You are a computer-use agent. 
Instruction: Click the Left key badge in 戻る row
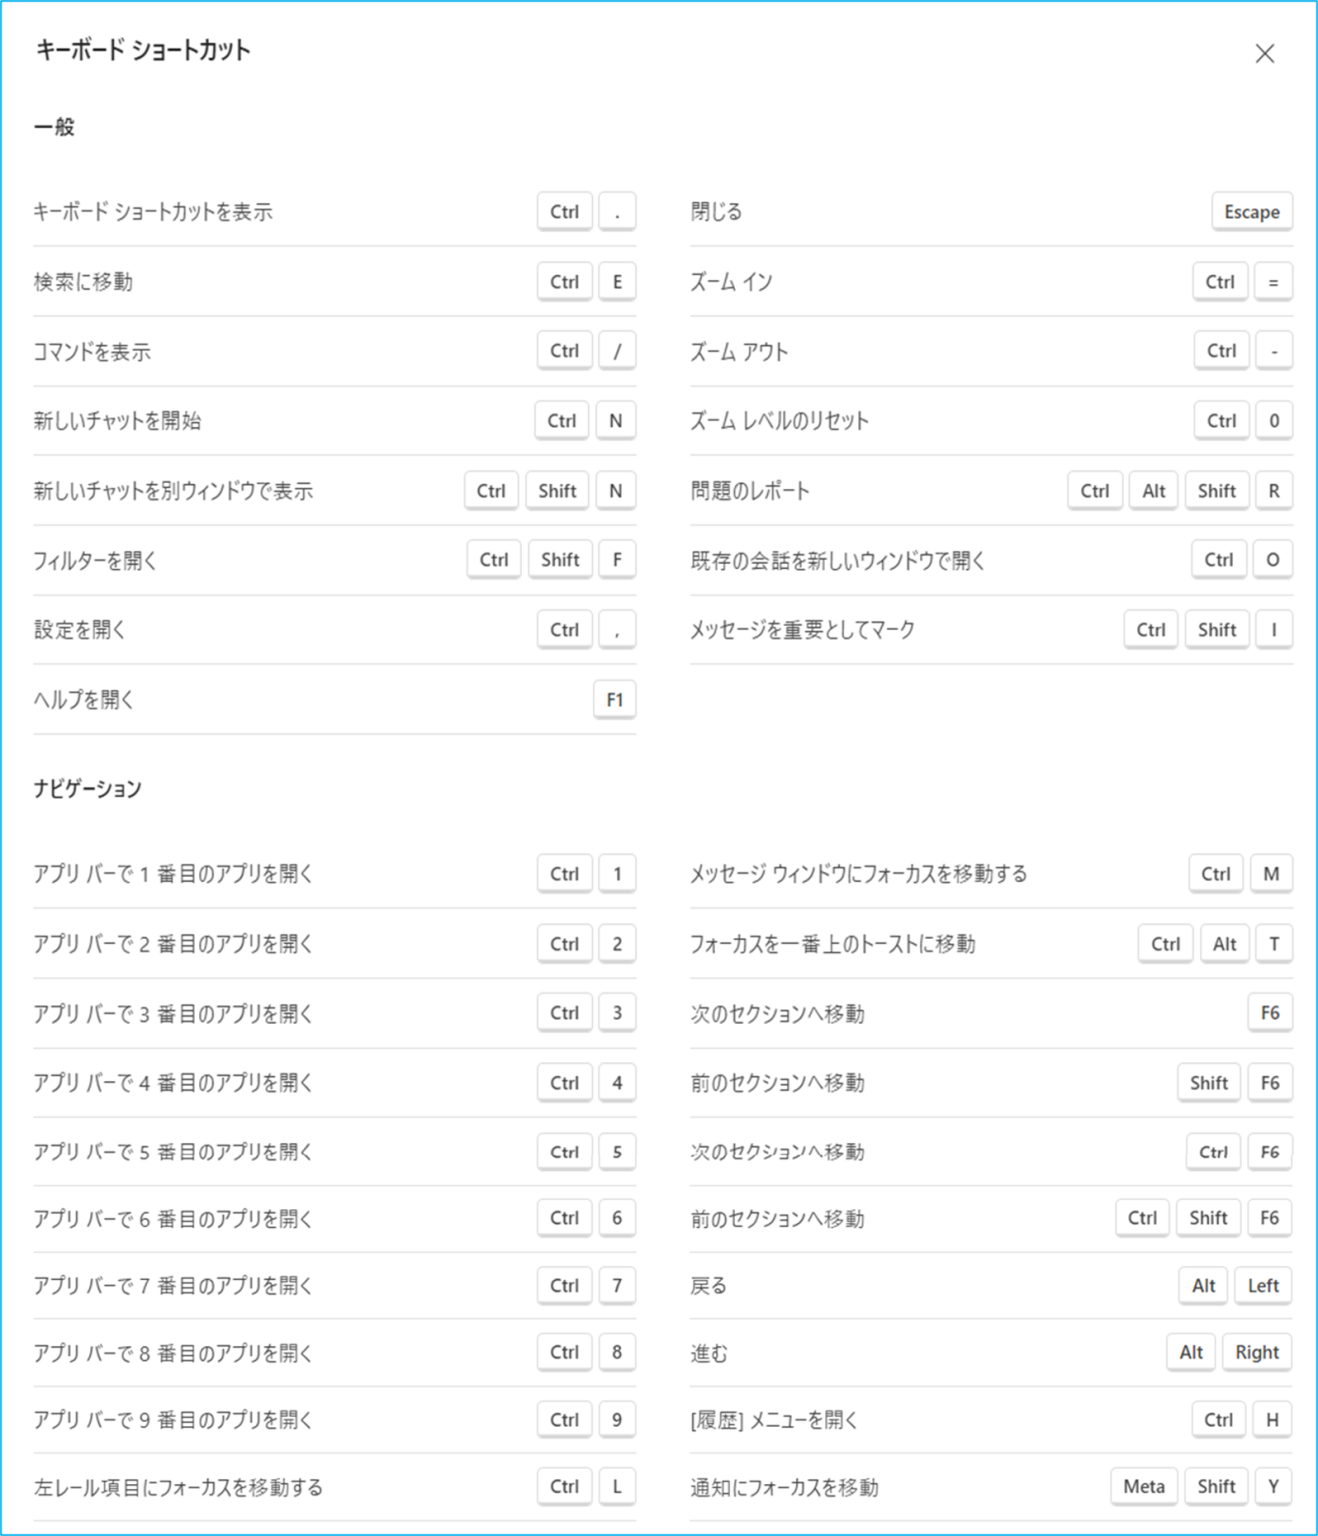point(1262,1286)
